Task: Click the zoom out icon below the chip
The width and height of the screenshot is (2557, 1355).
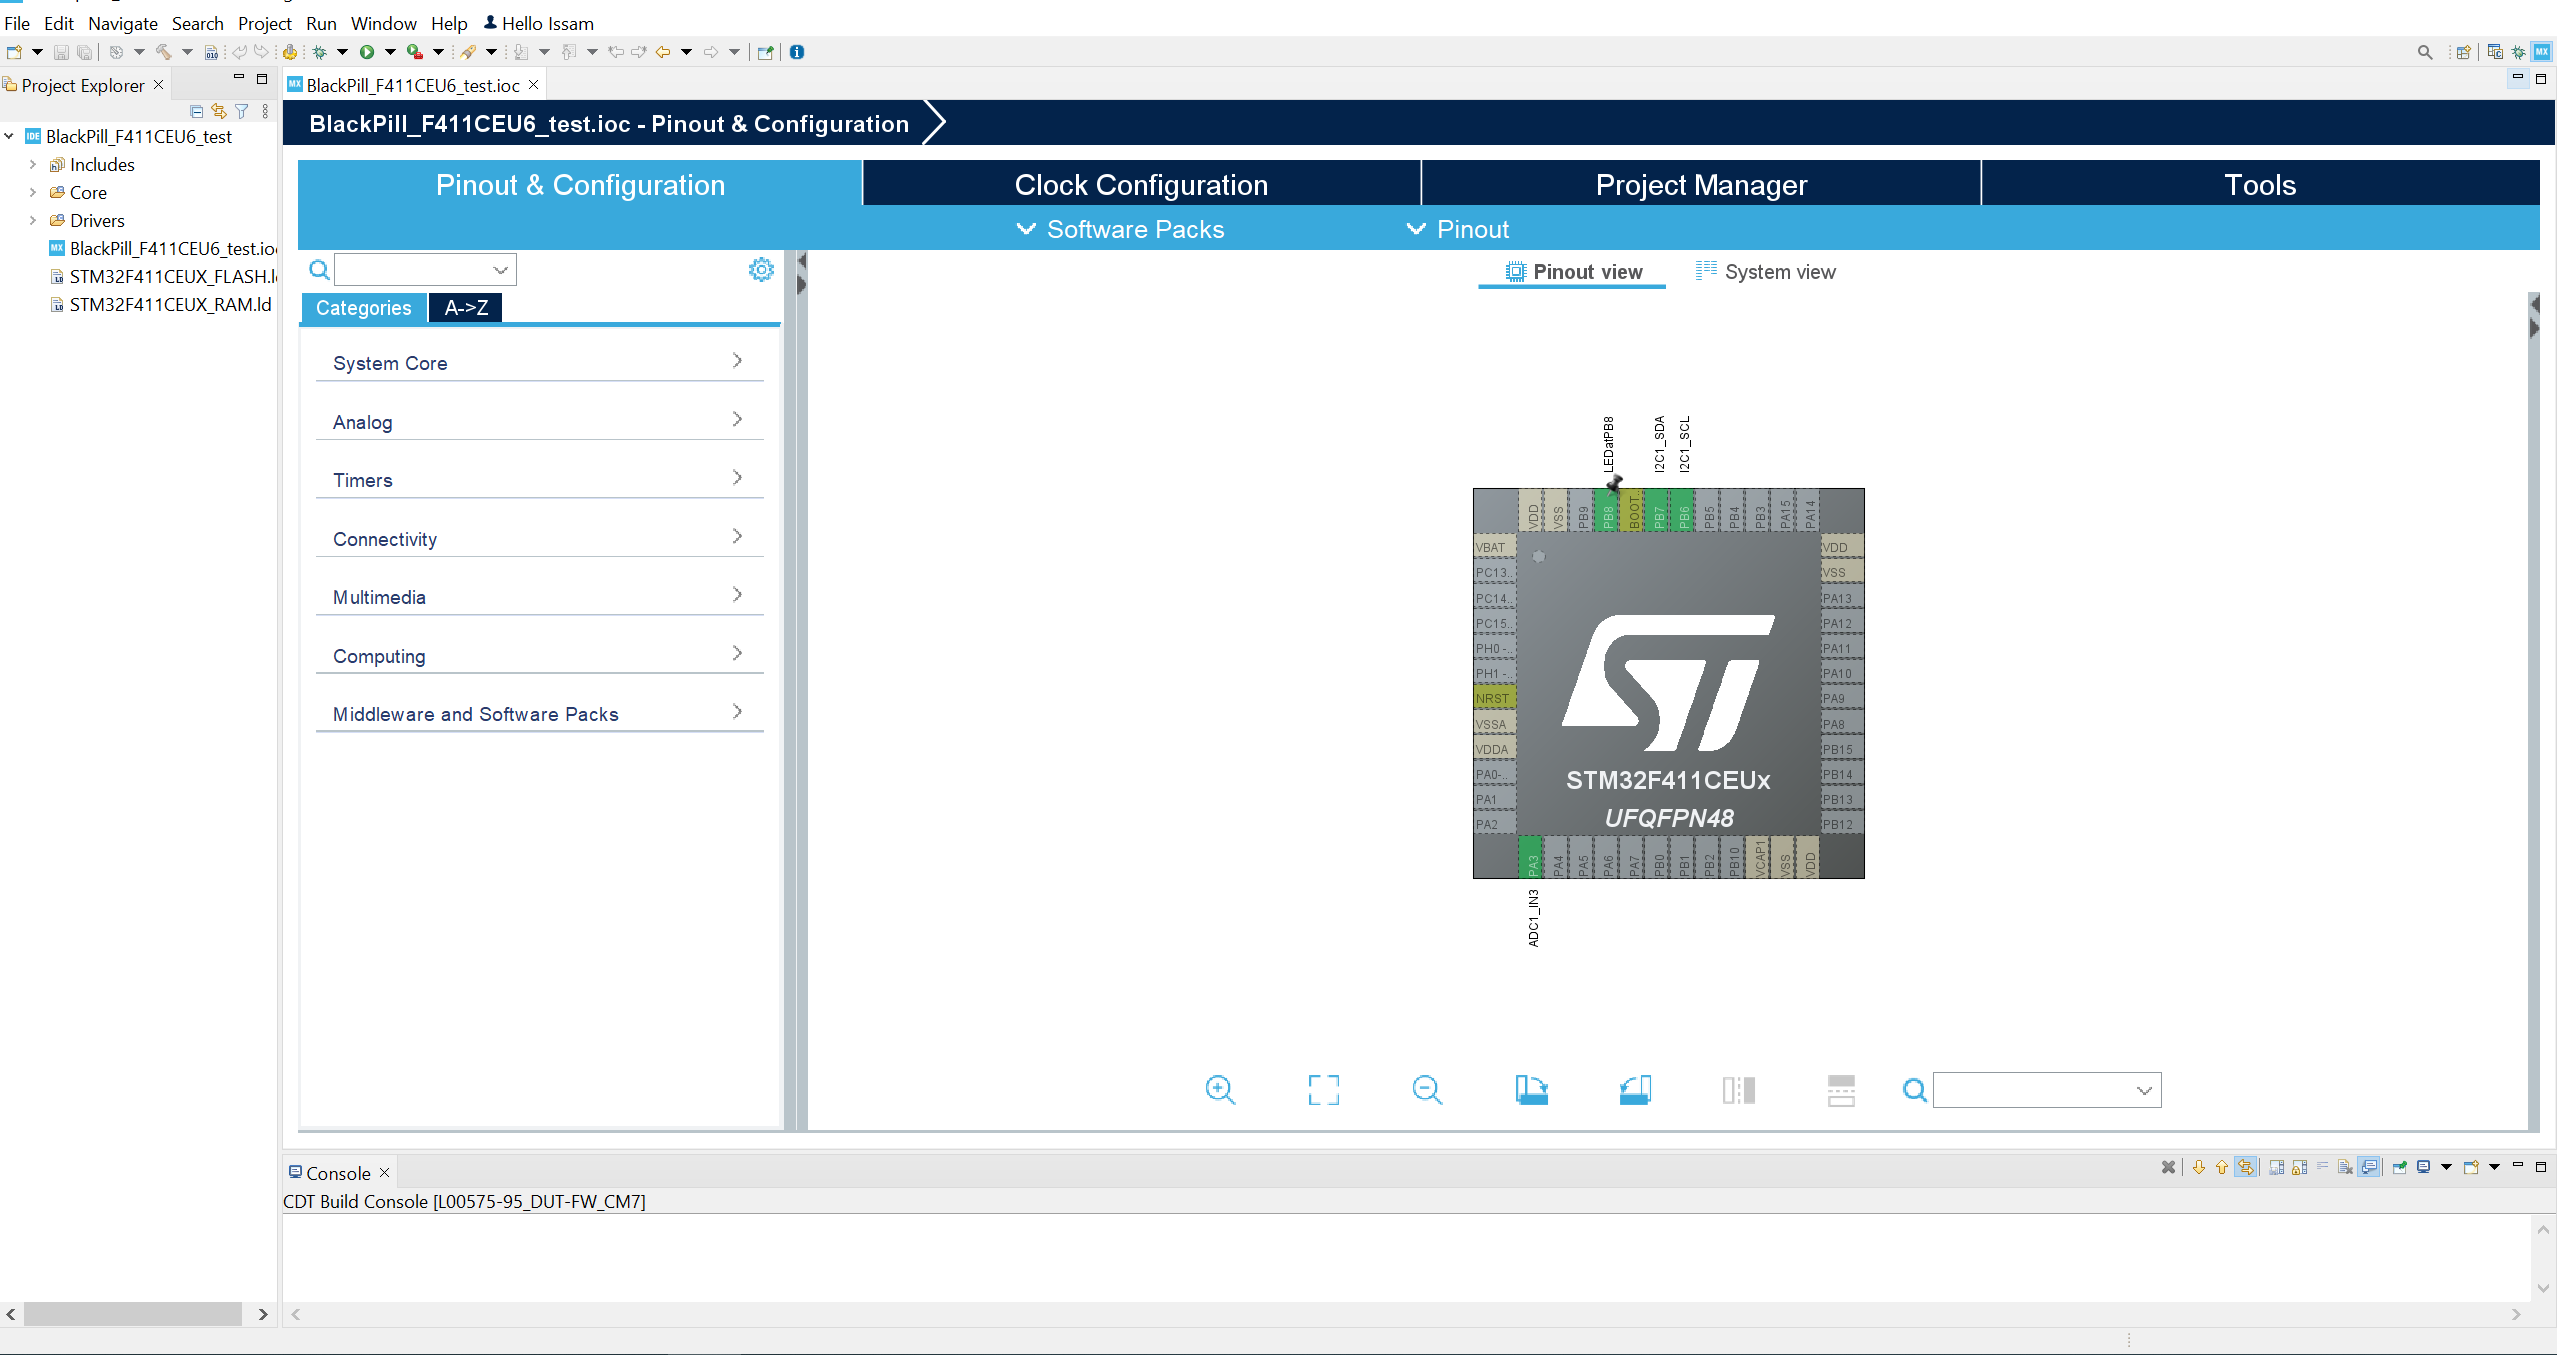Action: pyautogui.click(x=1427, y=1089)
